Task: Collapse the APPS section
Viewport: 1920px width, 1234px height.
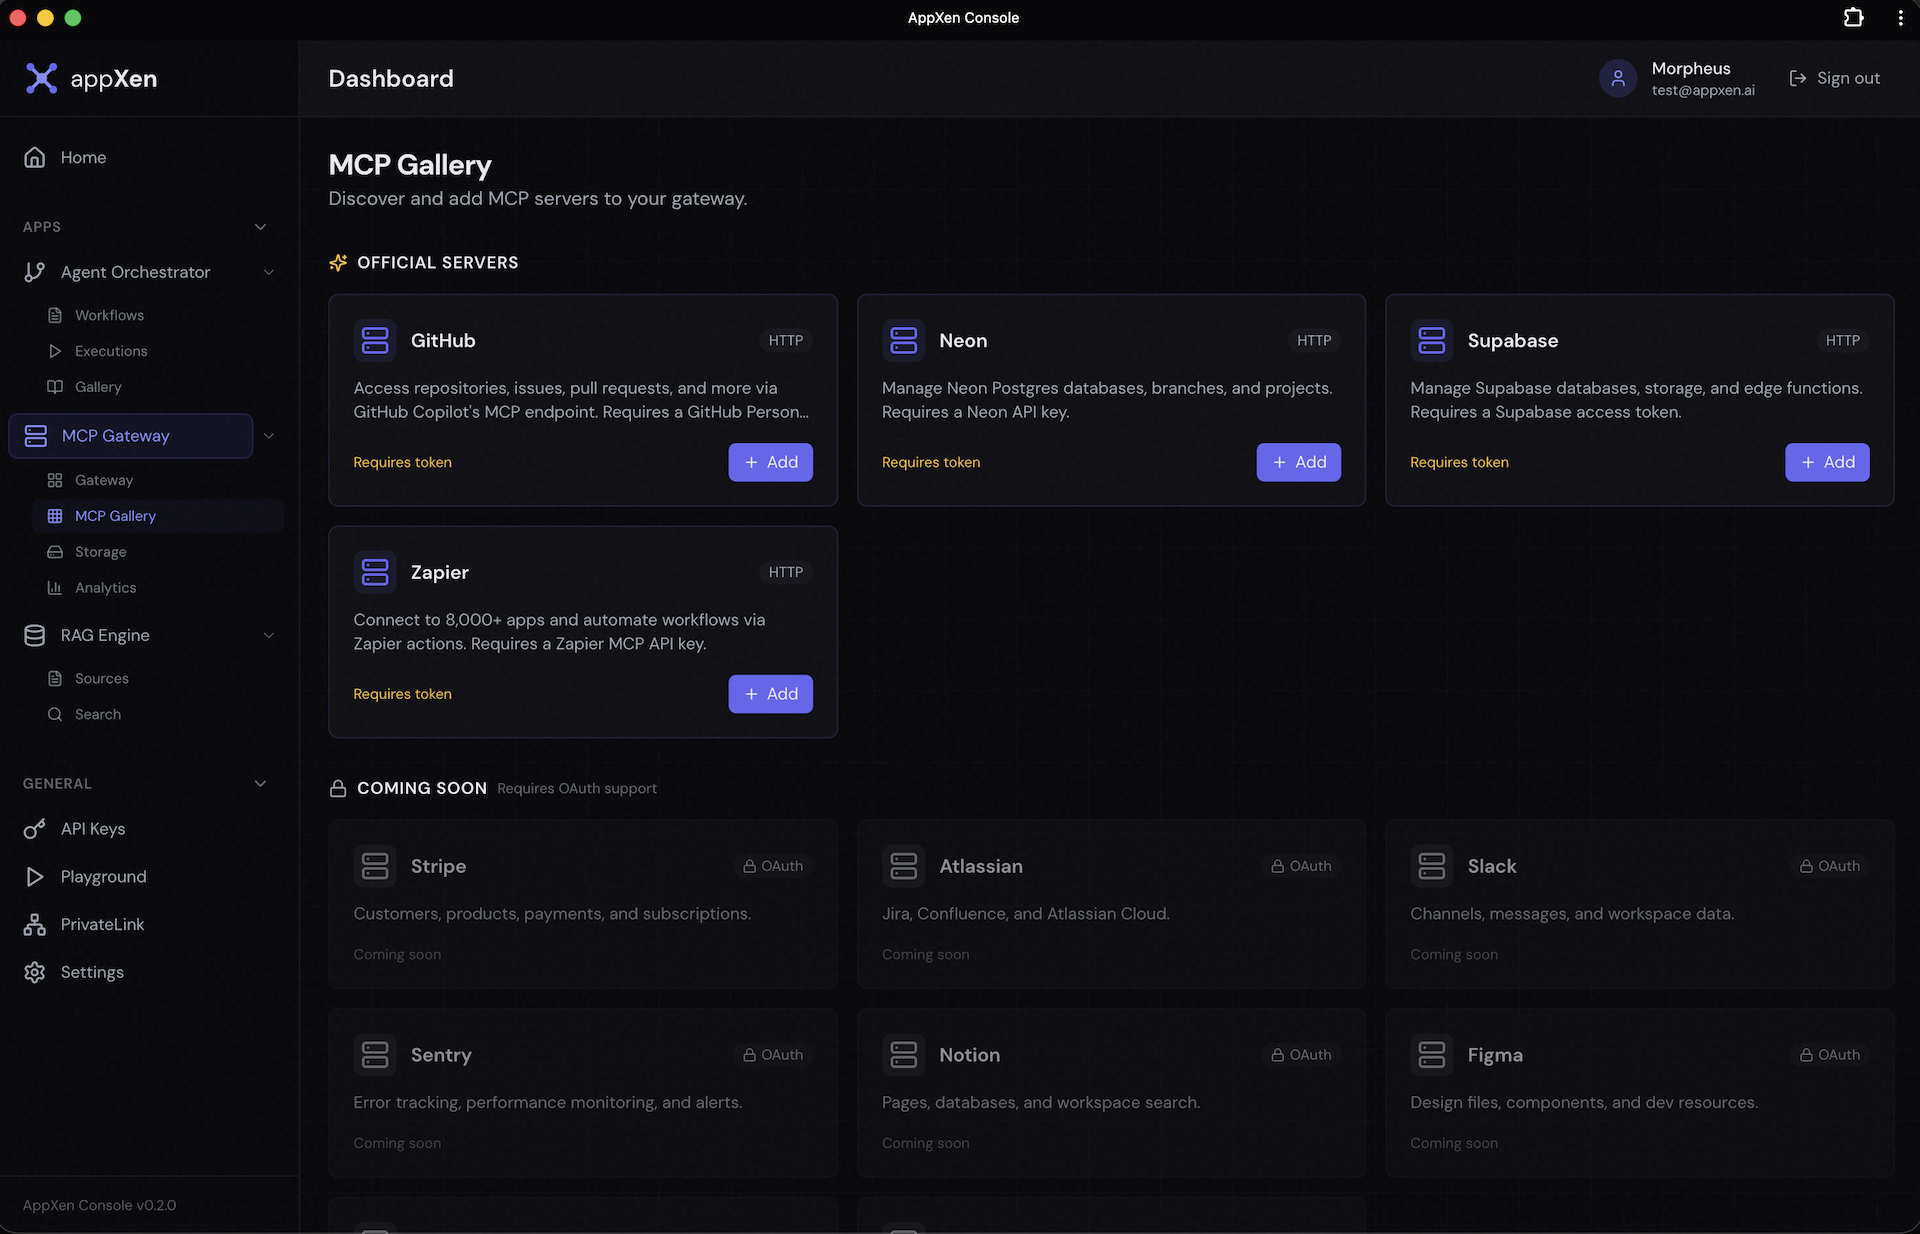Action: [260, 226]
